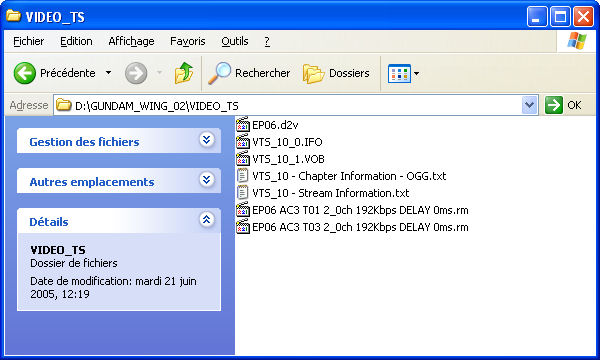600x360 pixels.
Task: Open the ? help menu
Action: point(267,41)
